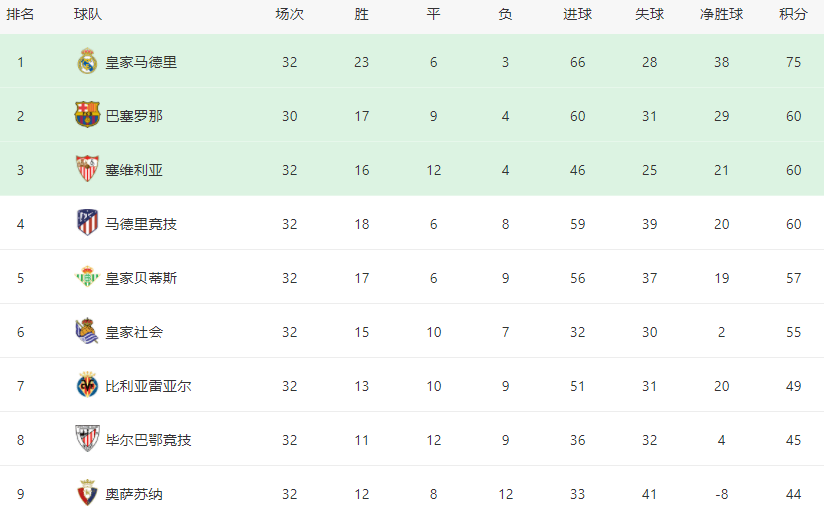The height and width of the screenshot is (519, 824).
Task: Click the Osasuna club logo
Action: coord(87,493)
